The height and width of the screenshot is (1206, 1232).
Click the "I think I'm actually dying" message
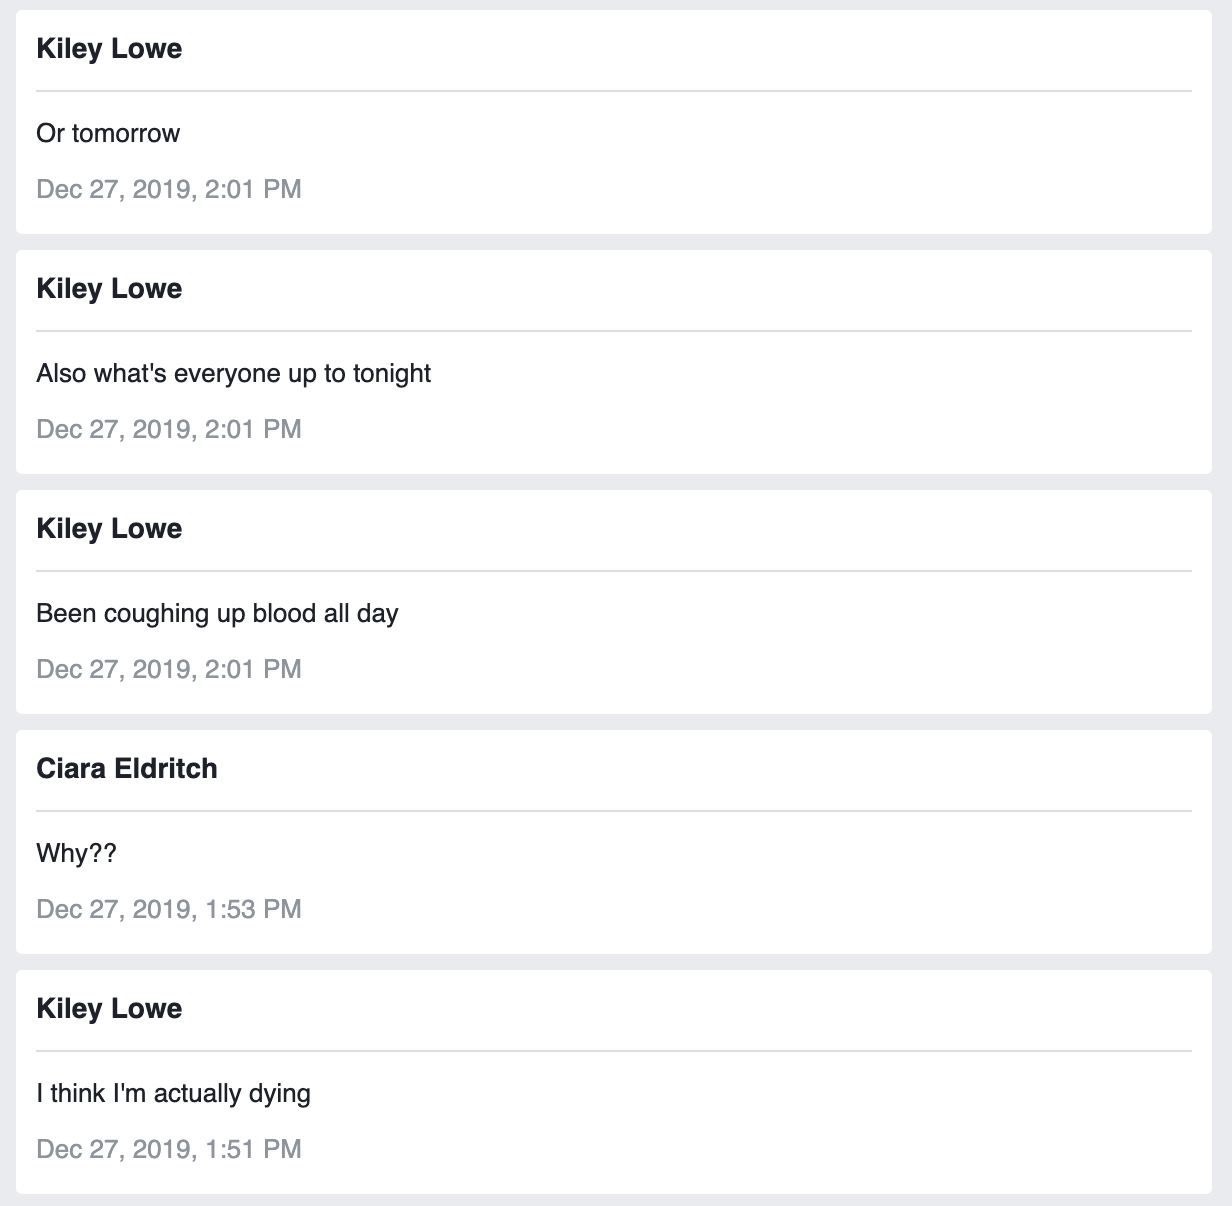(173, 1093)
